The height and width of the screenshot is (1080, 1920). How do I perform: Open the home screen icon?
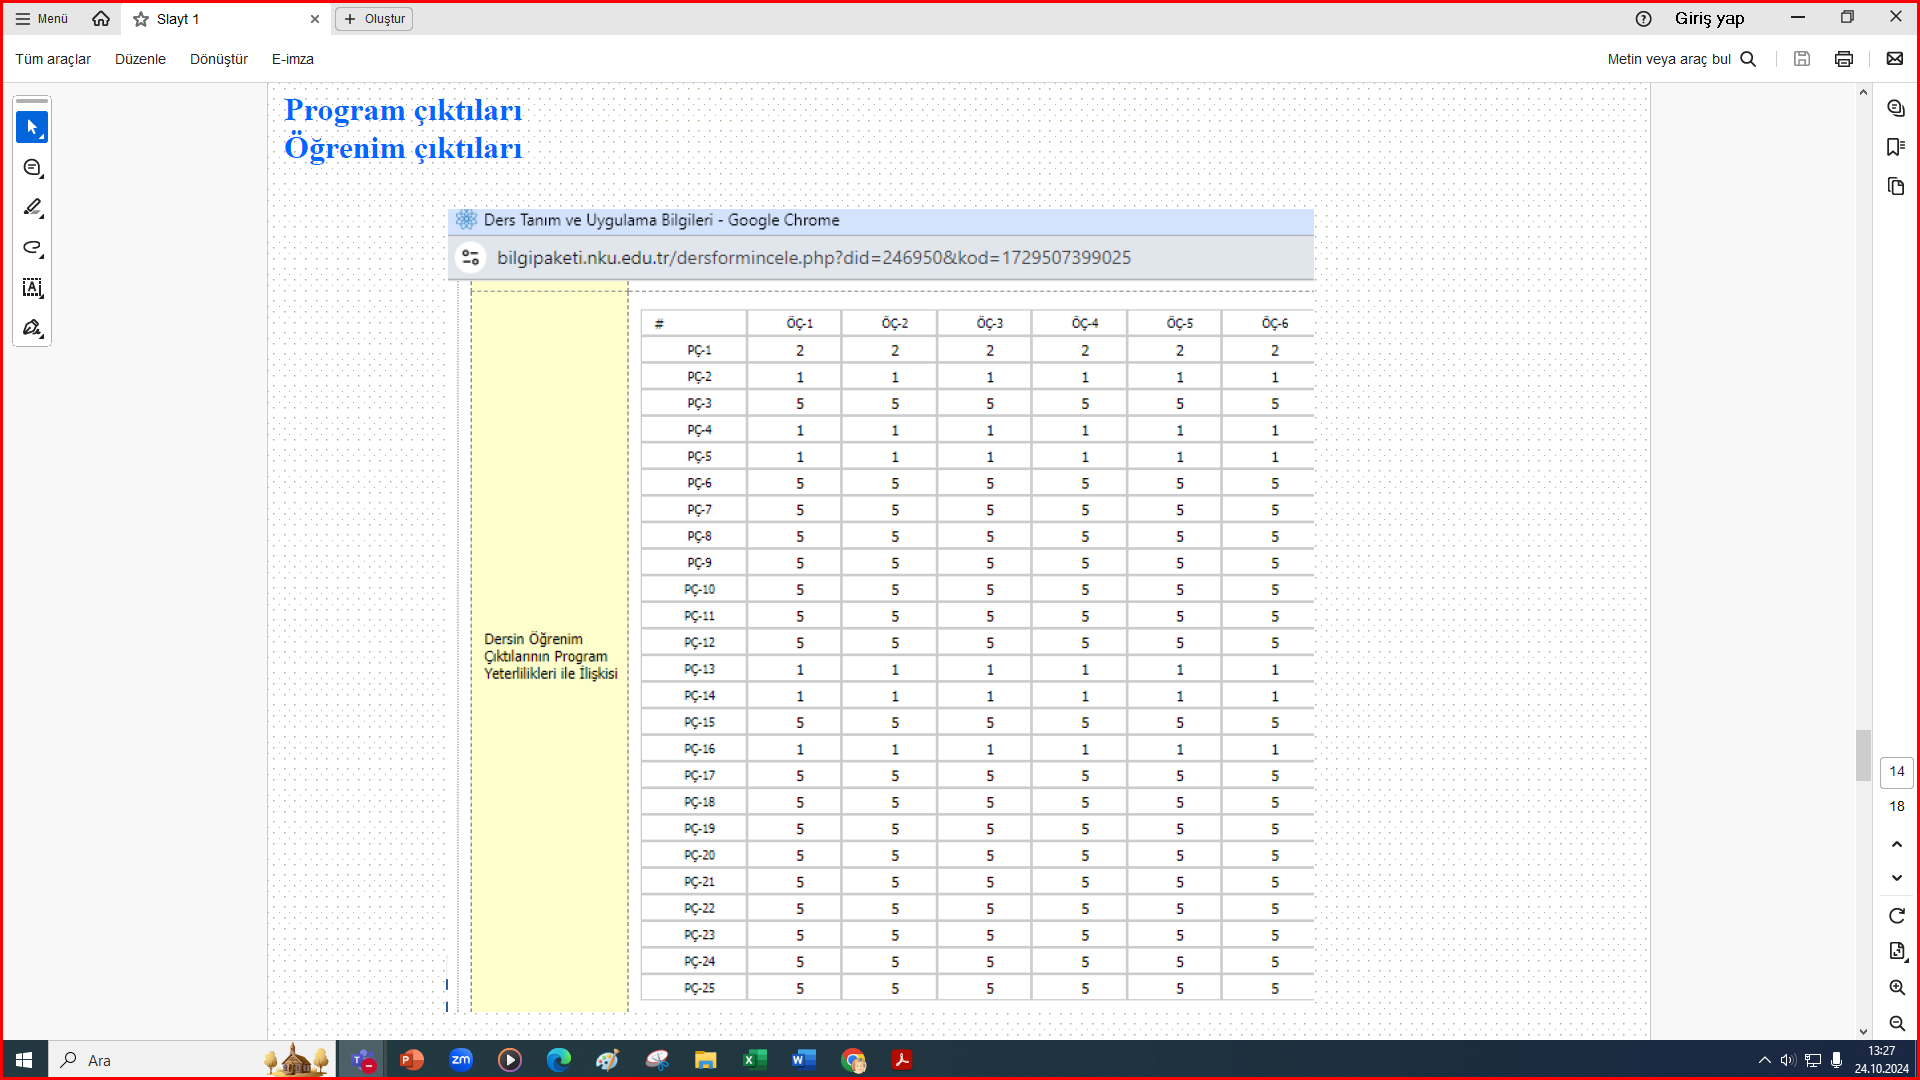[x=101, y=19]
